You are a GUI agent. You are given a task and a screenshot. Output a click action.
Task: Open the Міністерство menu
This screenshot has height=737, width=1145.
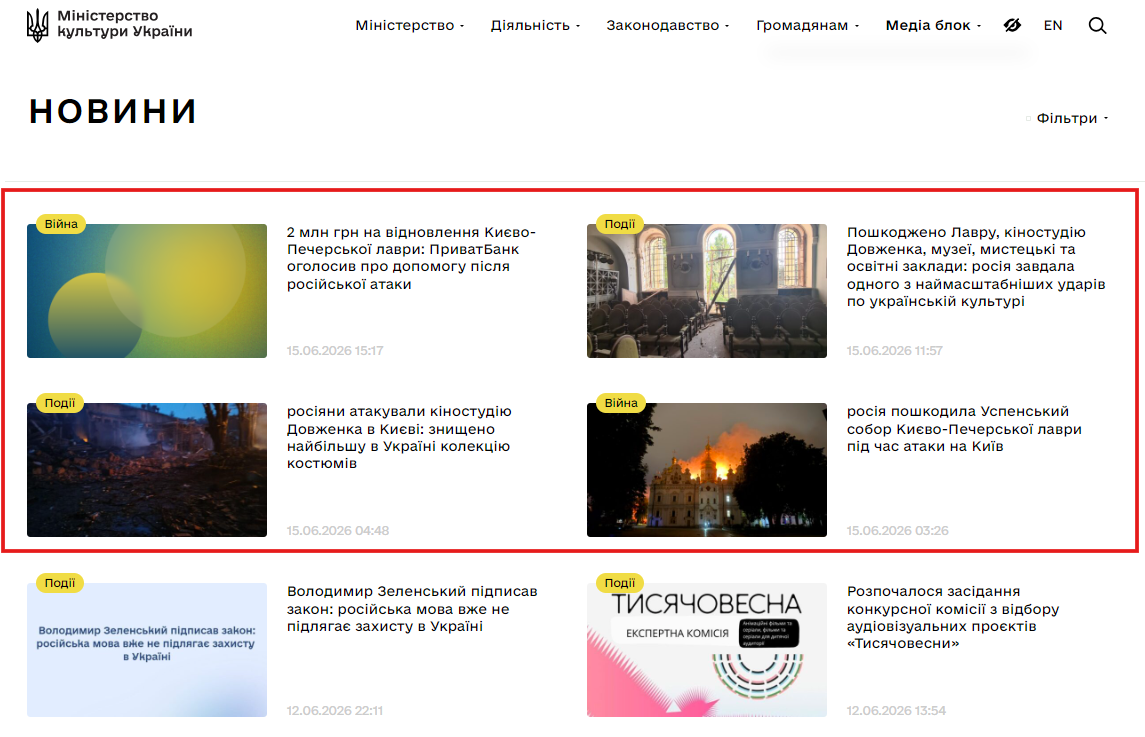tap(410, 26)
